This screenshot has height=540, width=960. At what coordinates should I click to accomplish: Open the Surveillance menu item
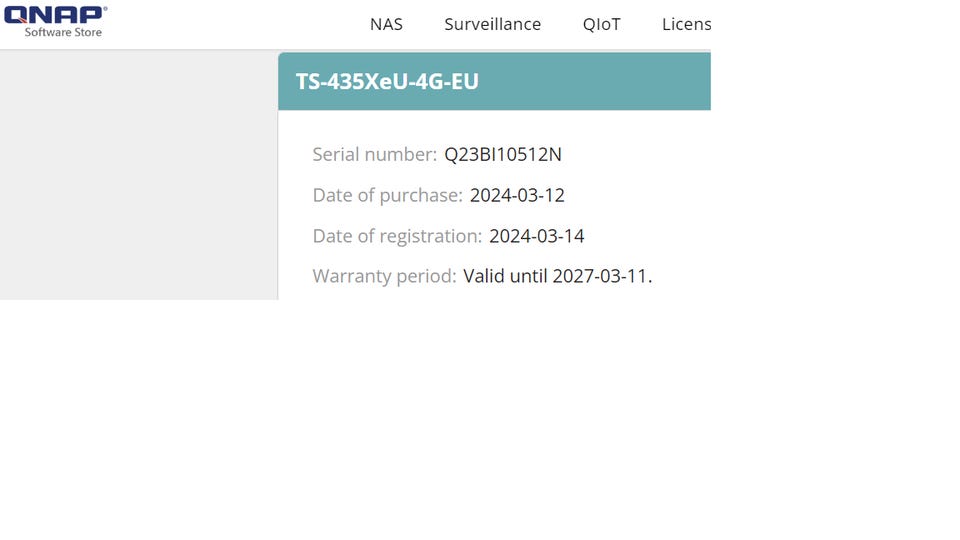pos(492,24)
